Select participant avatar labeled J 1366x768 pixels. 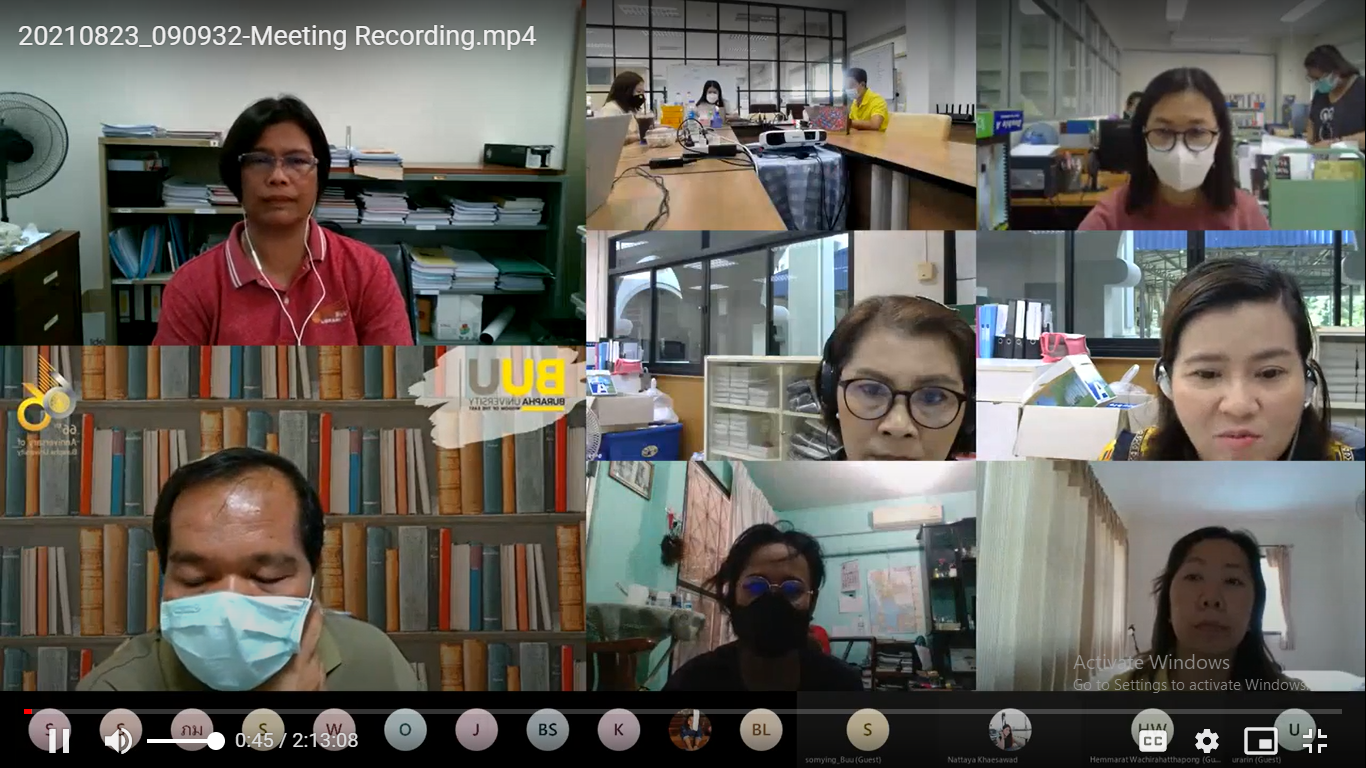(x=476, y=730)
